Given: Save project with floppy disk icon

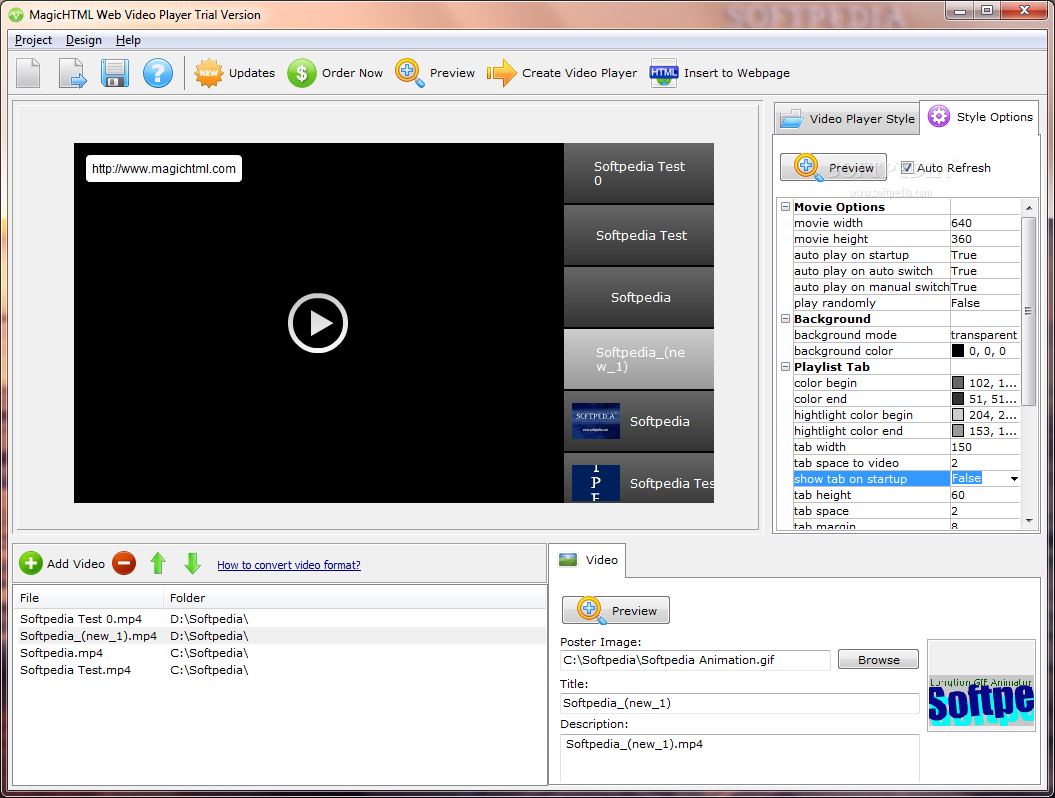Looking at the screenshot, I should point(114,73).
